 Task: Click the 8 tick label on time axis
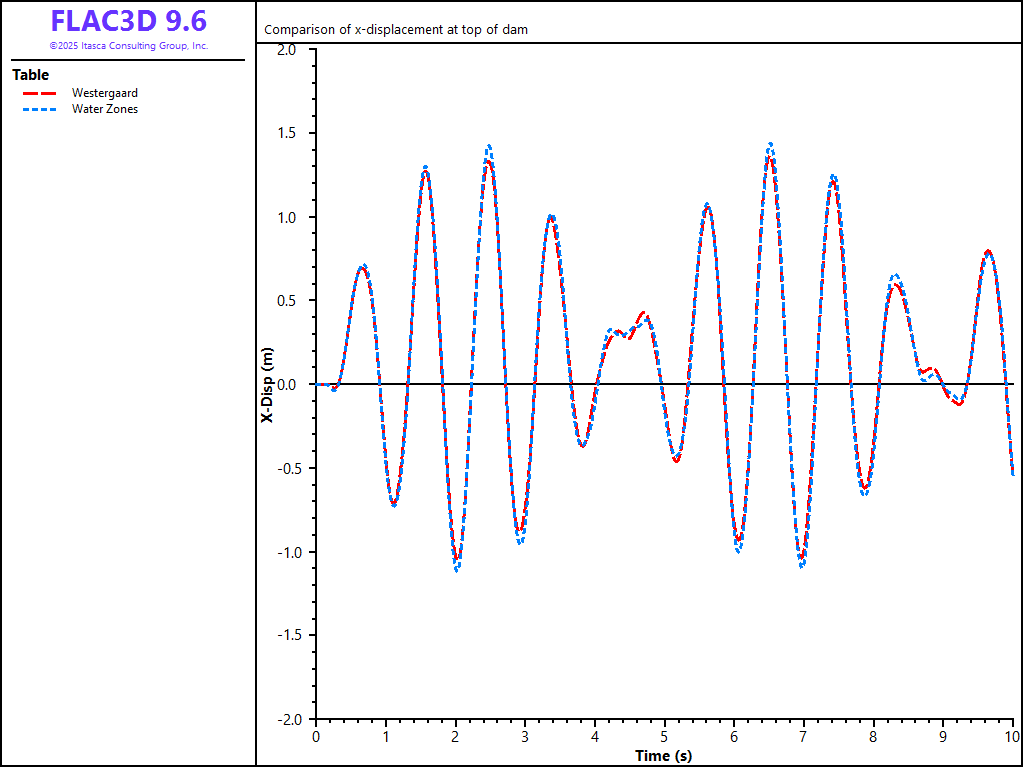[x=874, y=736]
